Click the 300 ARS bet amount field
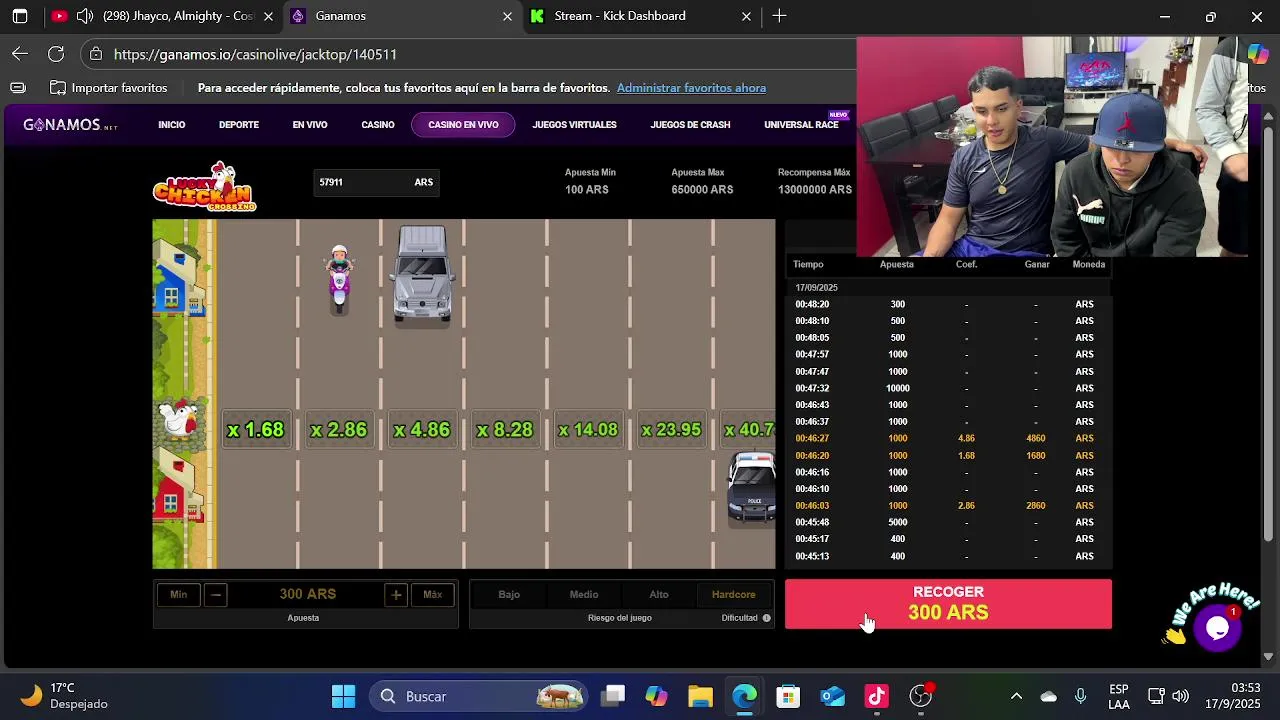This screenshot has width=1280, height=720. (x=307, y=594)
